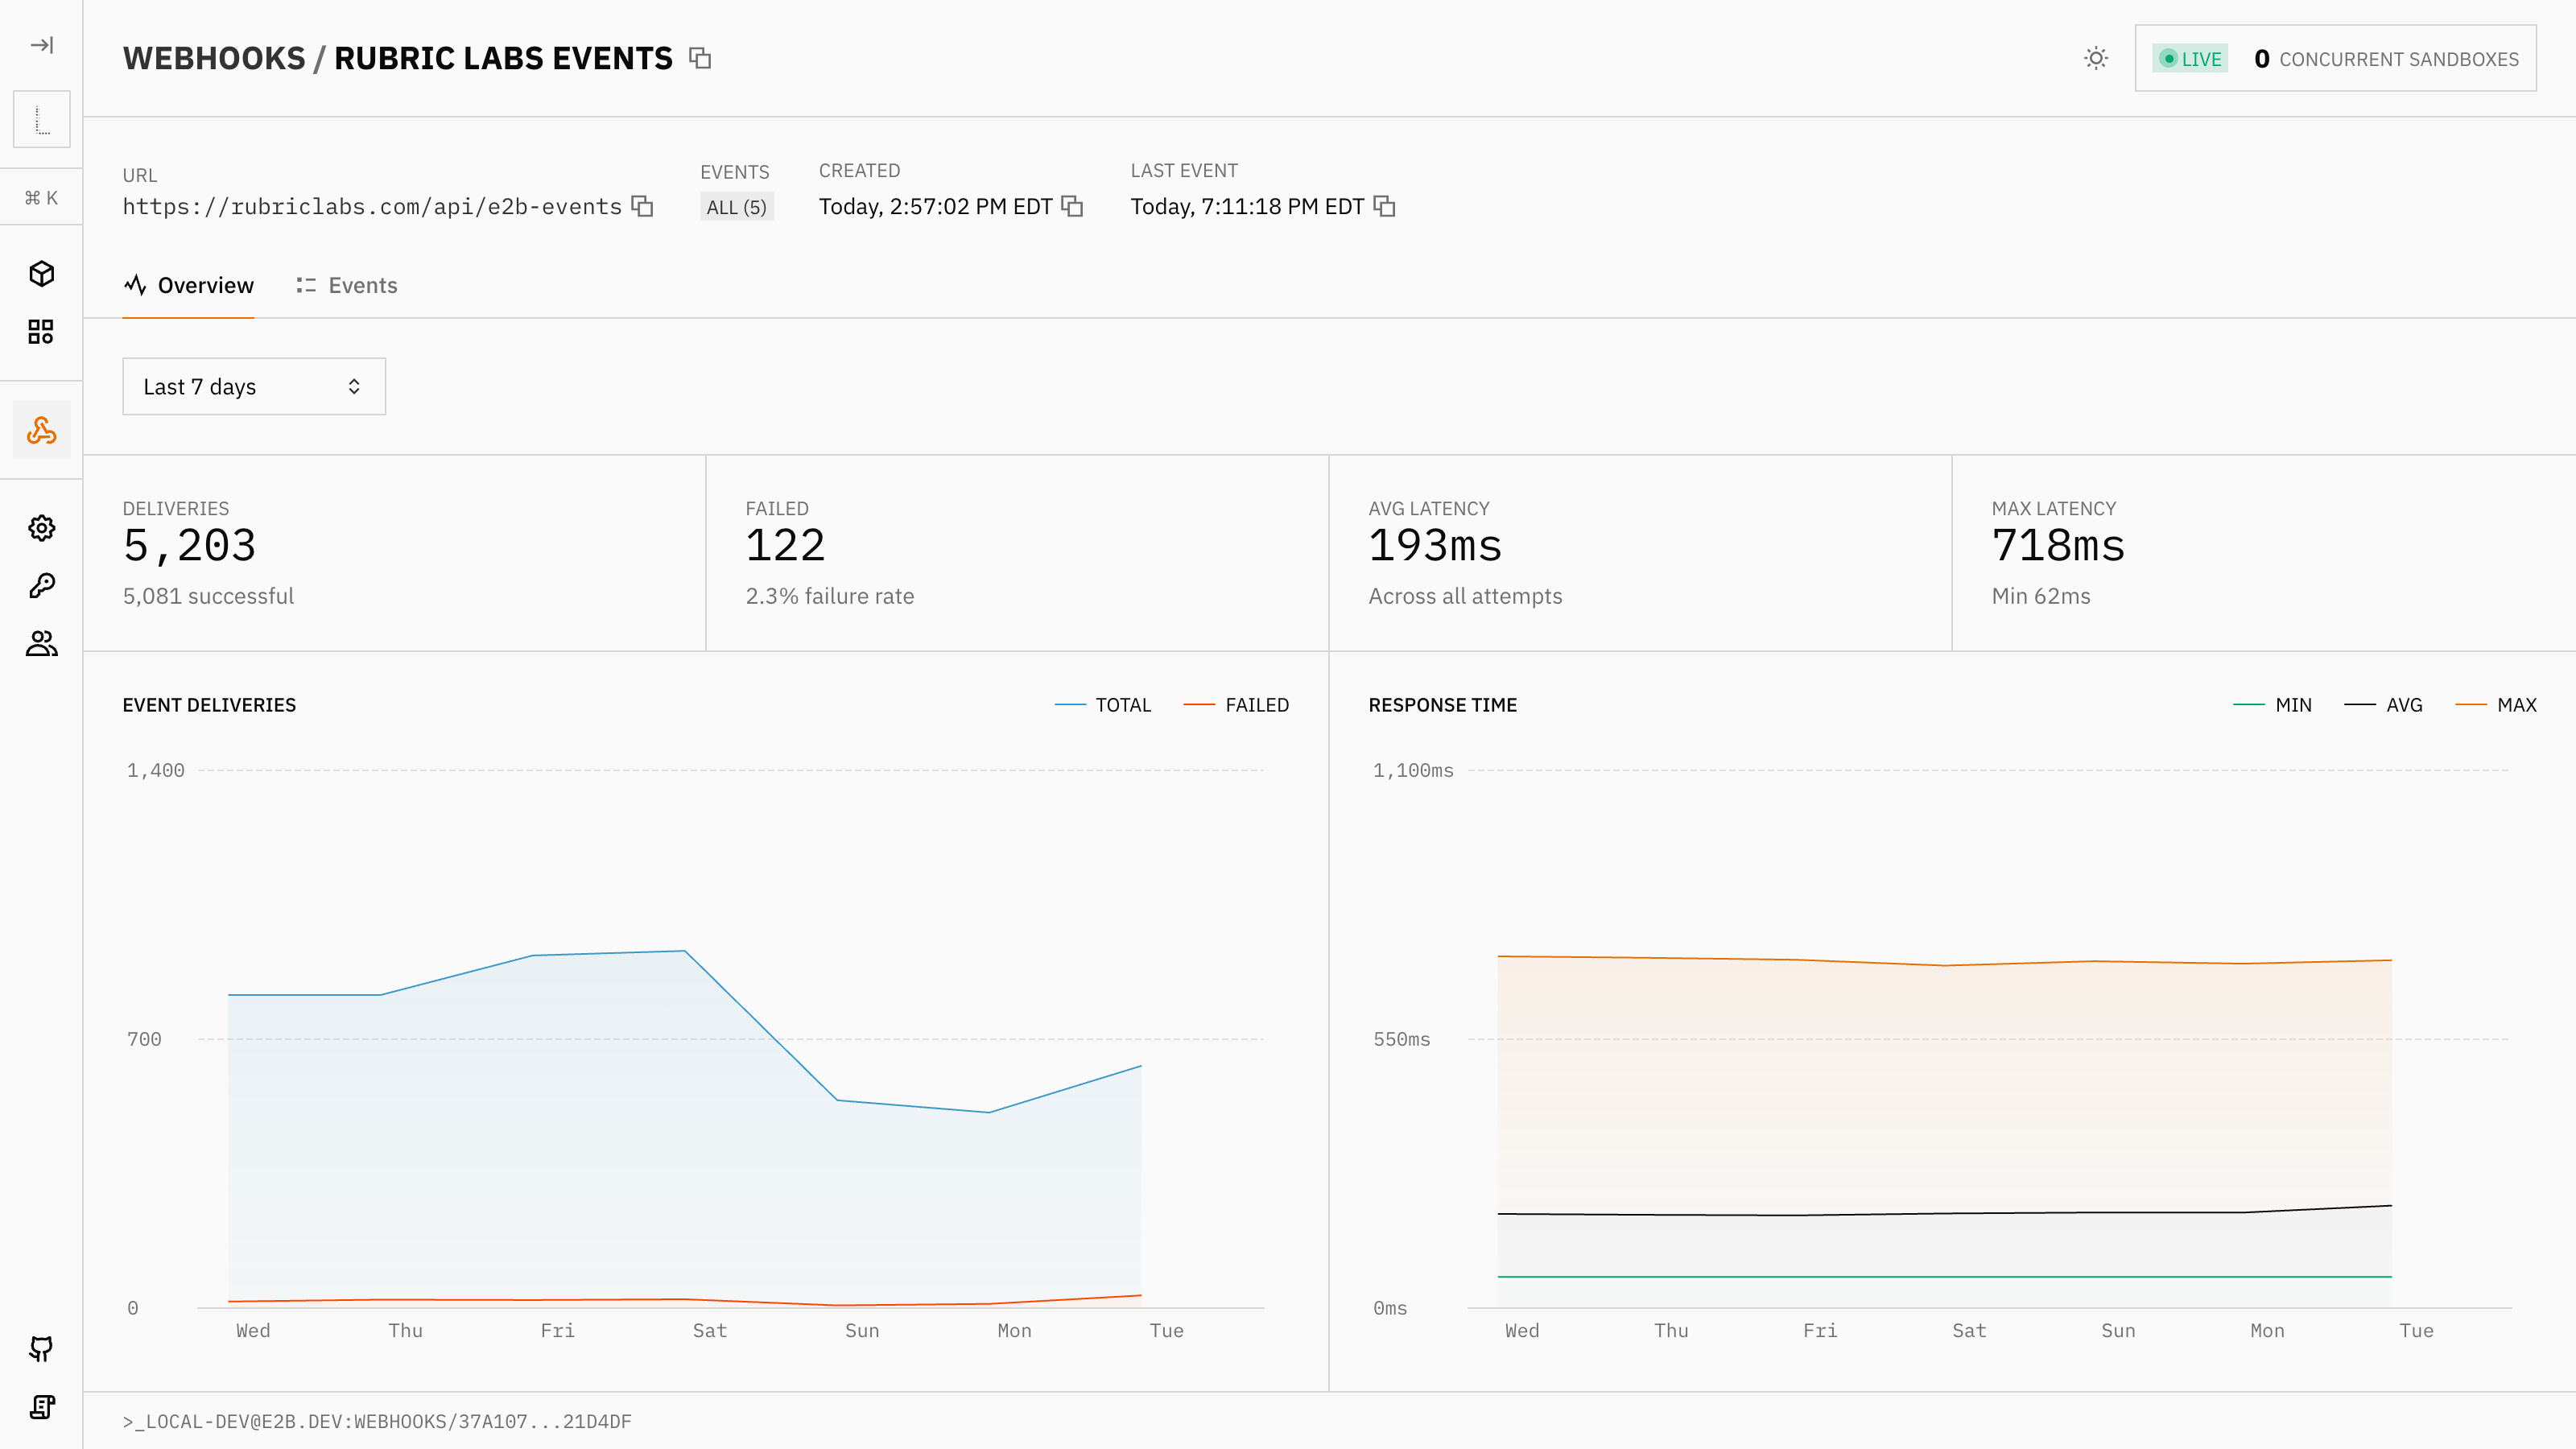Copy the Last Event timestamp
The width and height of the screenshot is (2576, 1449).
point(1384,206)
